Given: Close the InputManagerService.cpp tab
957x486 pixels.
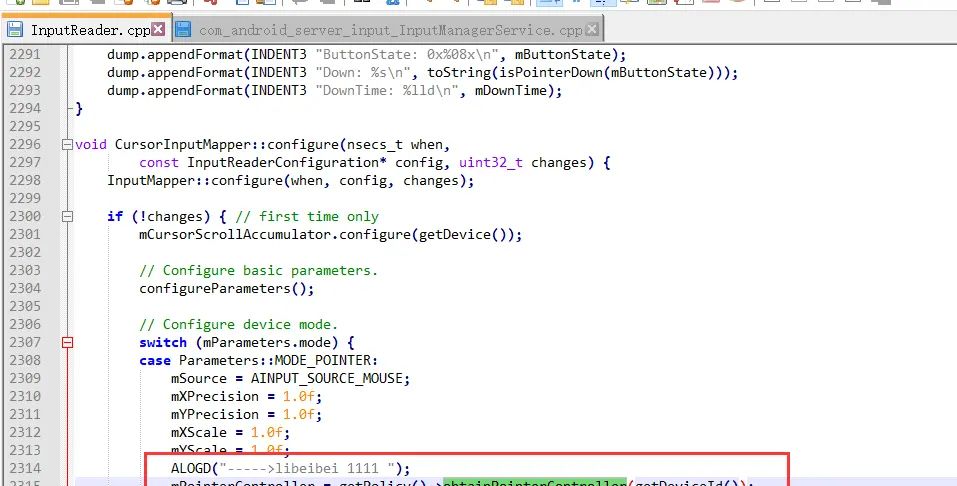Looking at the screenshot, I should click(x=592, y=29).
